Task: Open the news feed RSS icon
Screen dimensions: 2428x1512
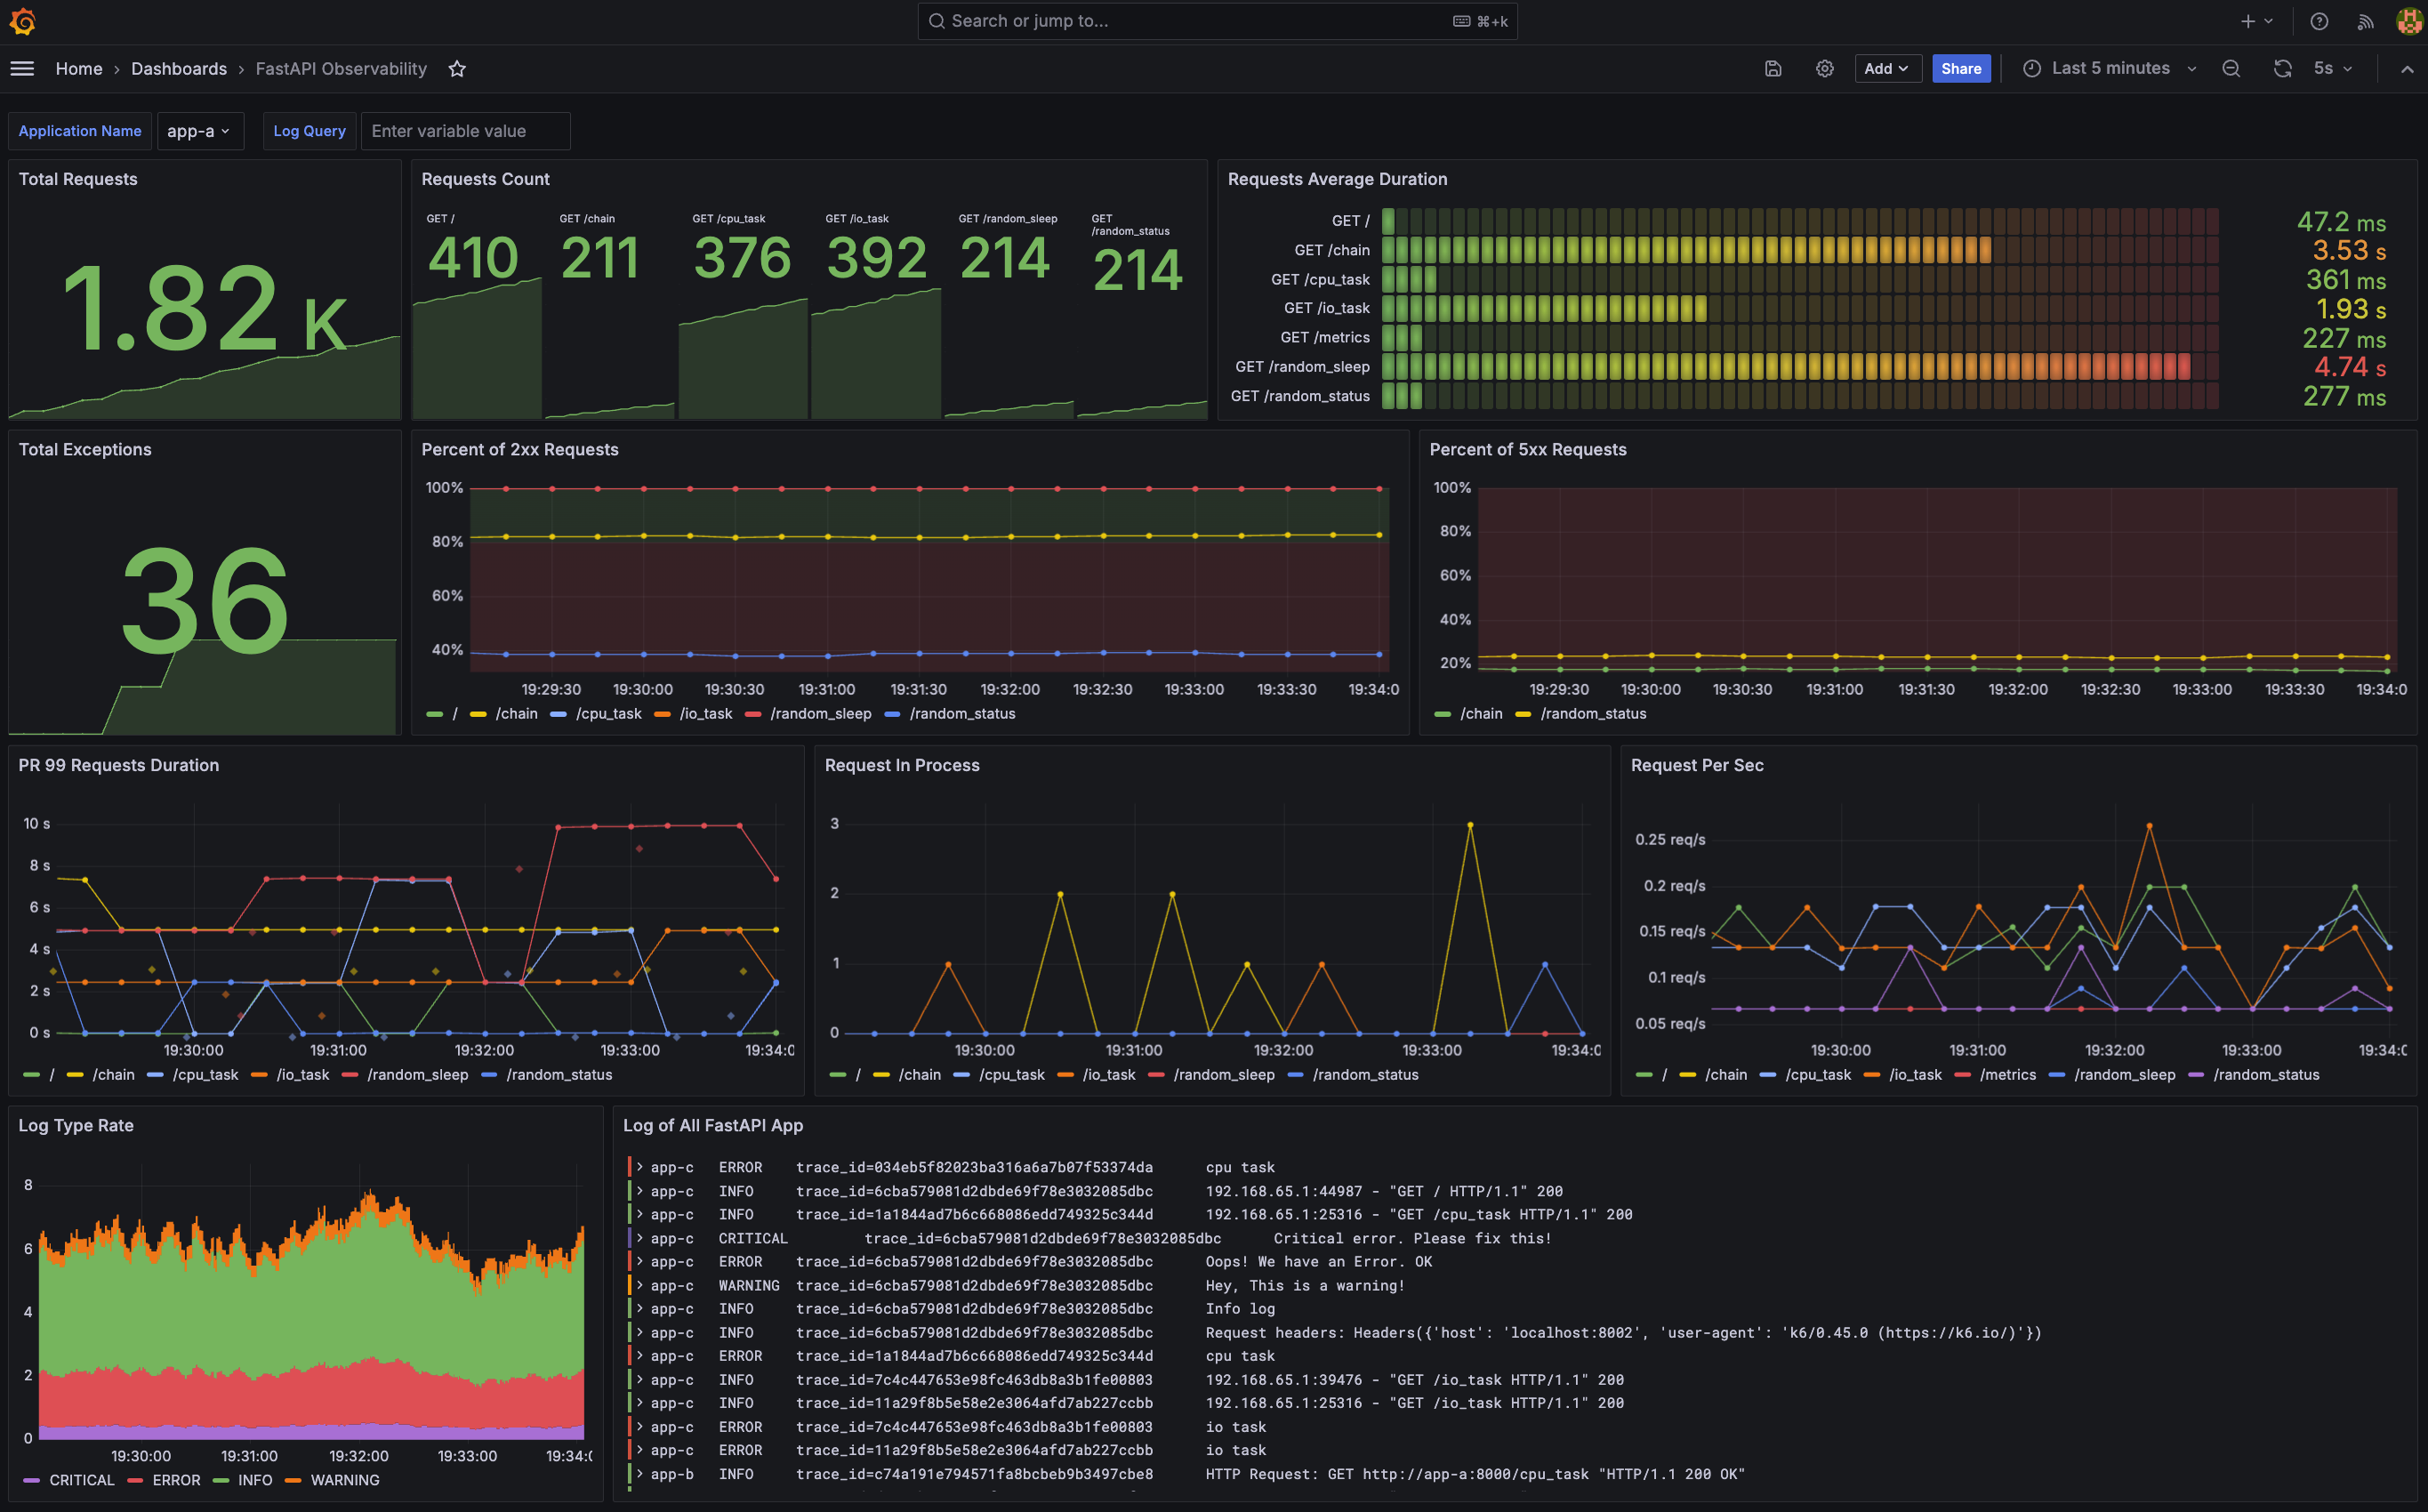Action: pos(2365,21)
